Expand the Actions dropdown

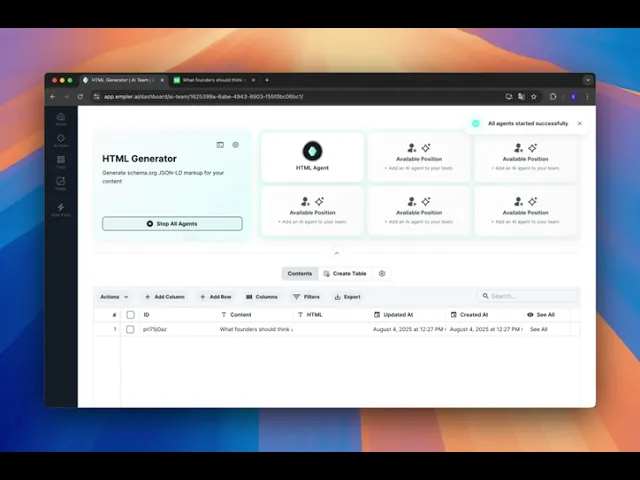114,297
